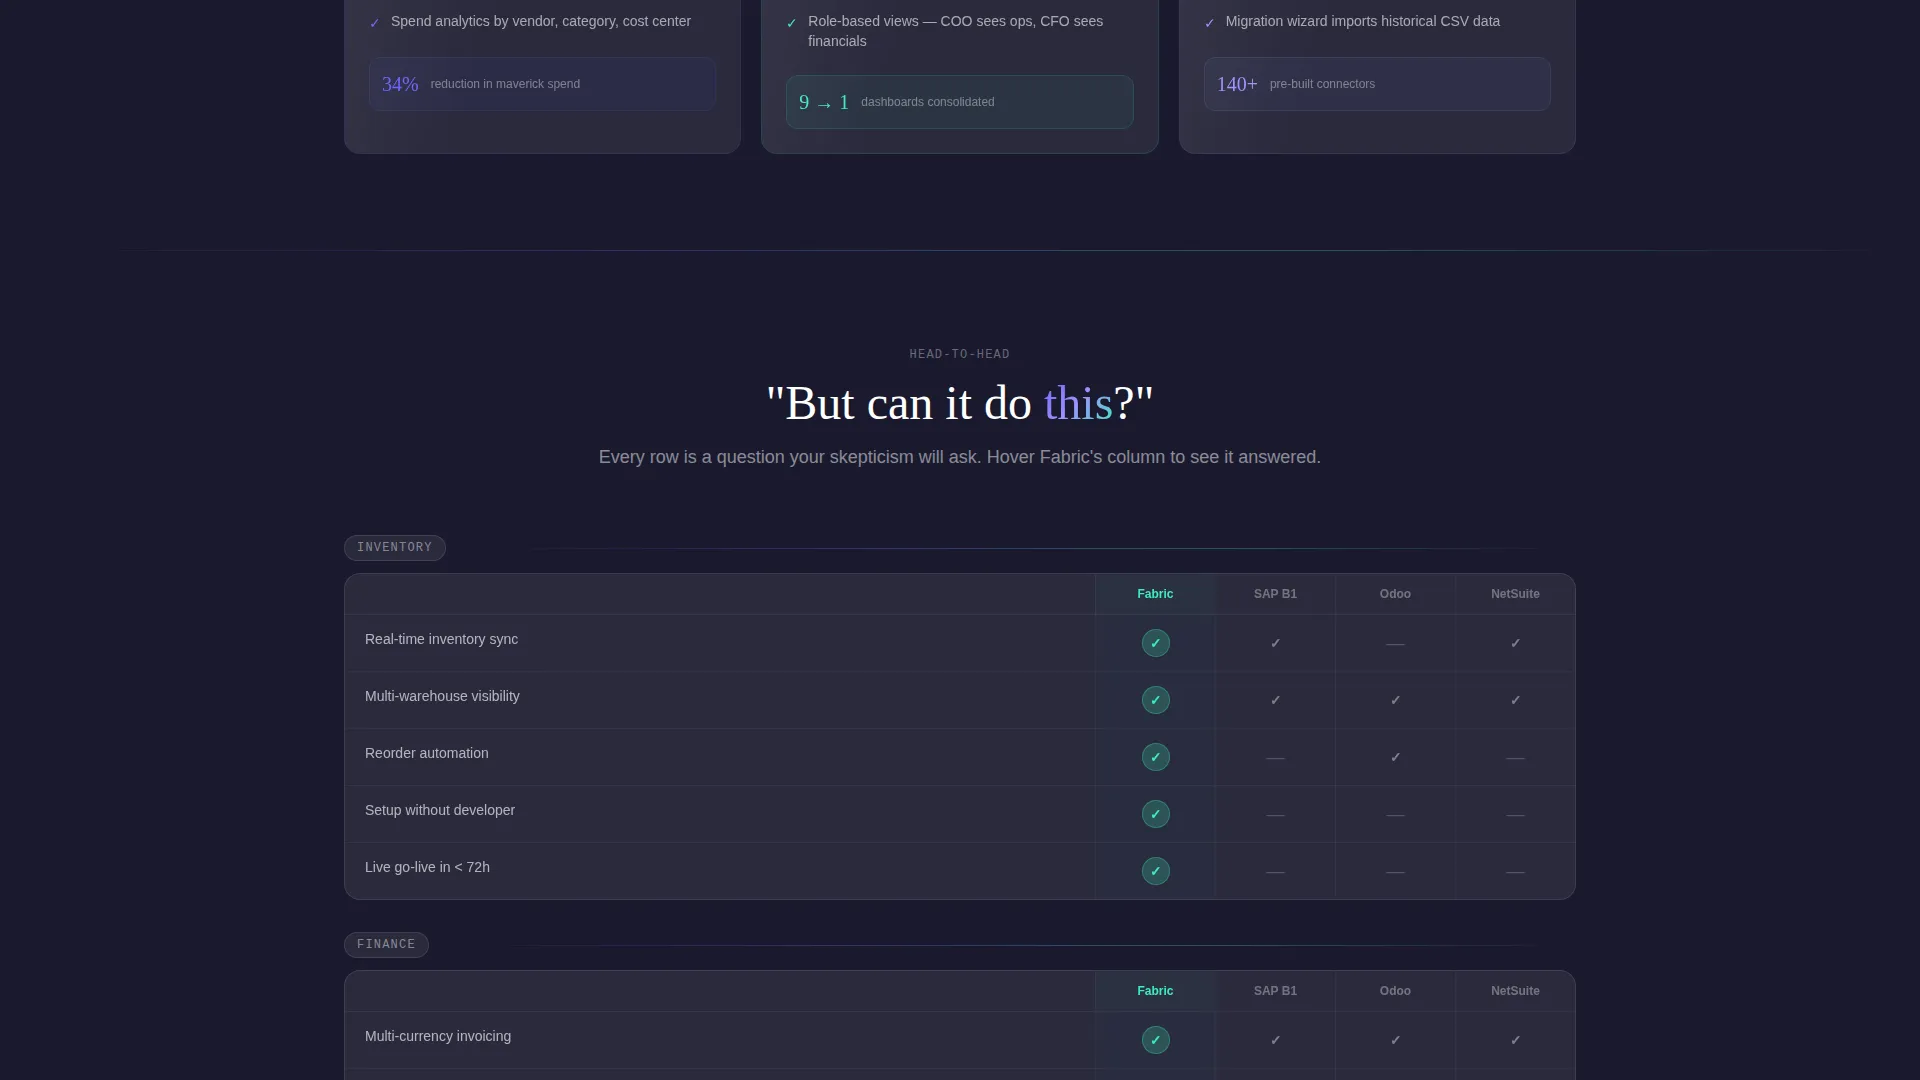Click Odoo column header in Inventory table

1395,594
